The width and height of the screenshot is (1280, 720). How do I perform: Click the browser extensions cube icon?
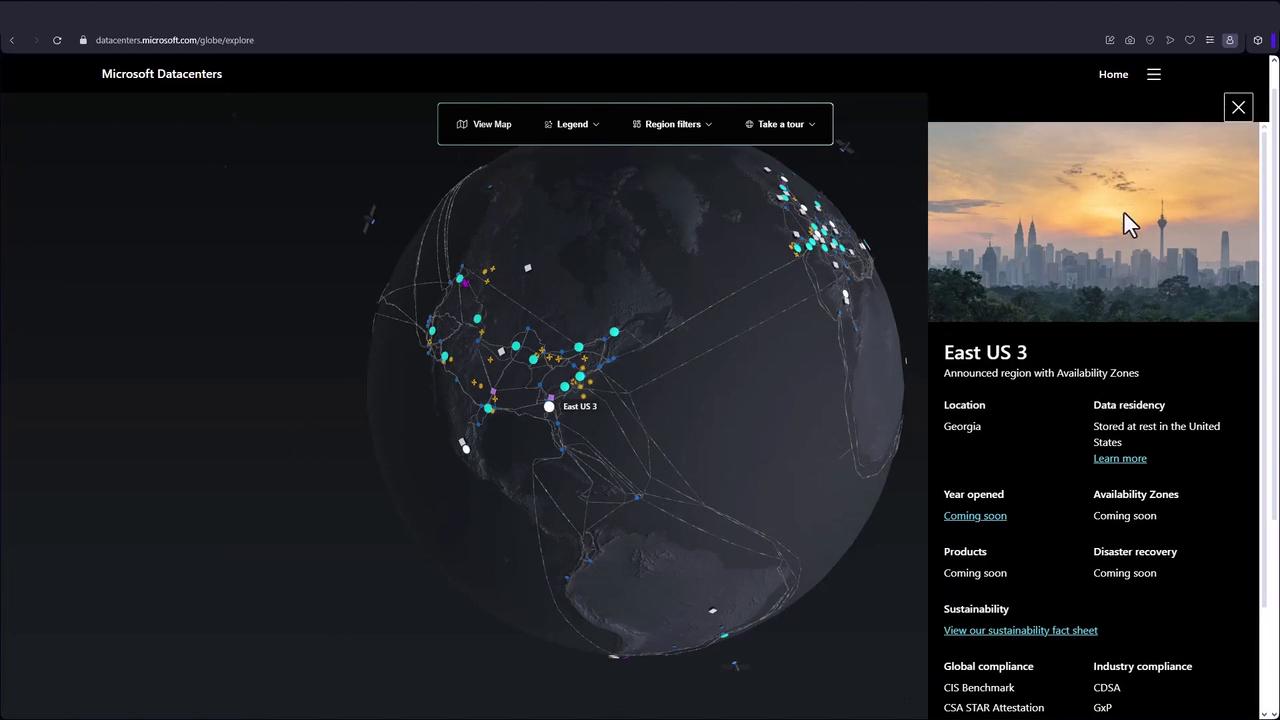pos(1258,40)
